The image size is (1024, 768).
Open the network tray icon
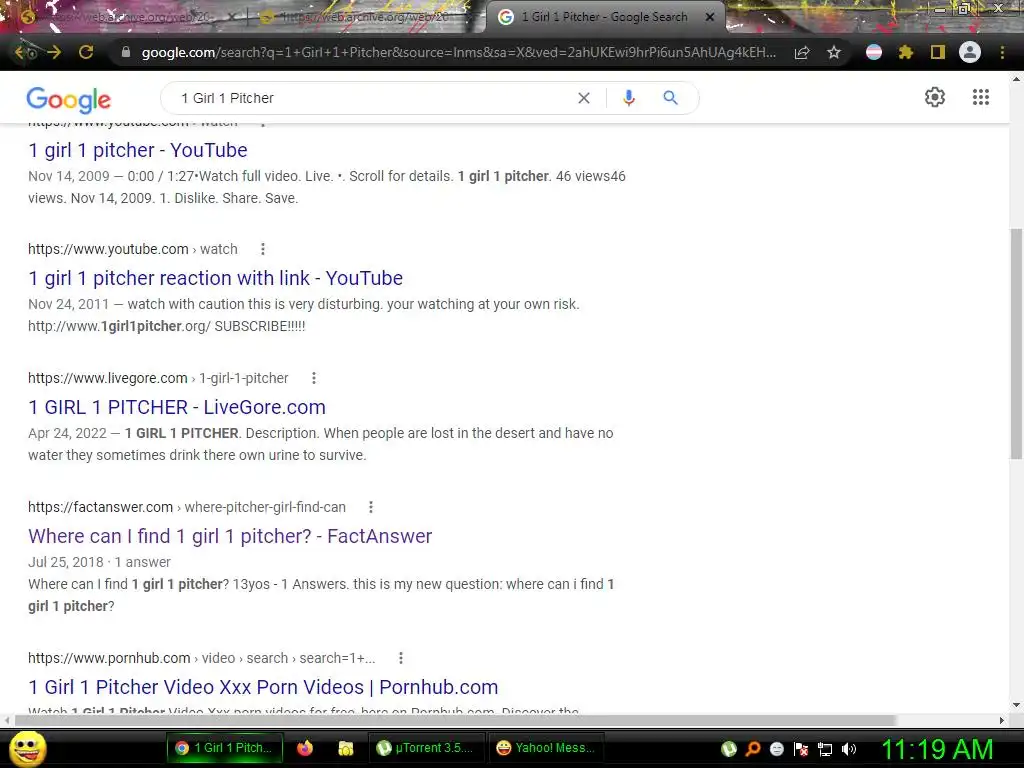825,749
